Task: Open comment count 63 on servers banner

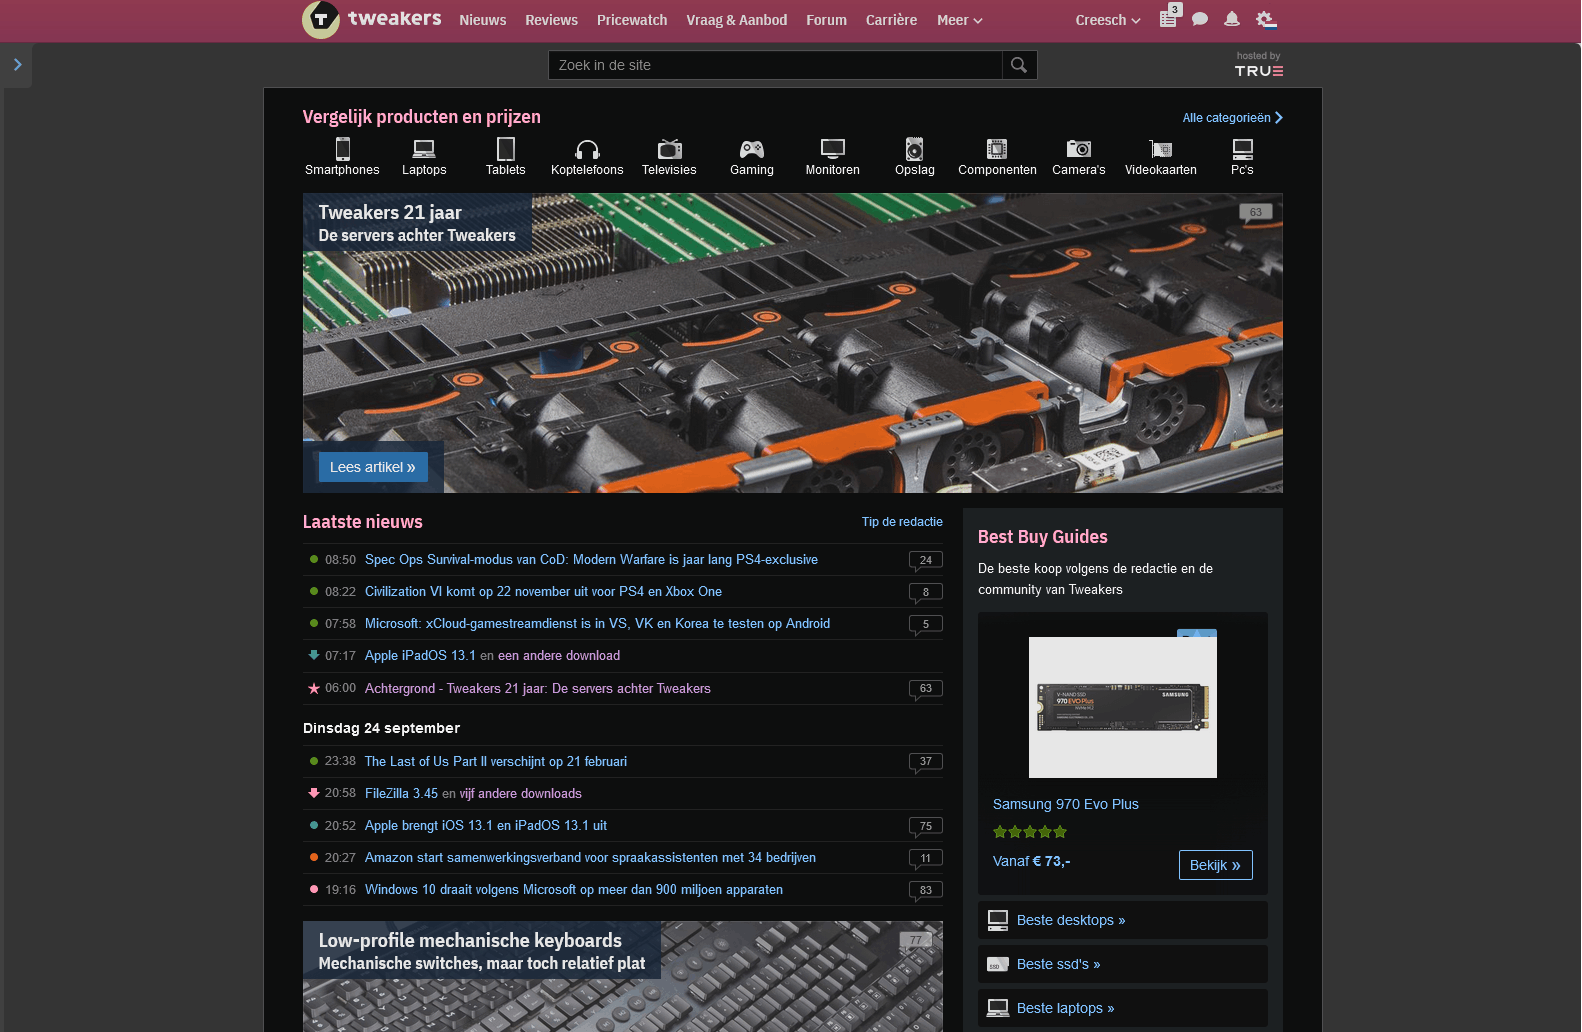Action: coord(1256,212)
